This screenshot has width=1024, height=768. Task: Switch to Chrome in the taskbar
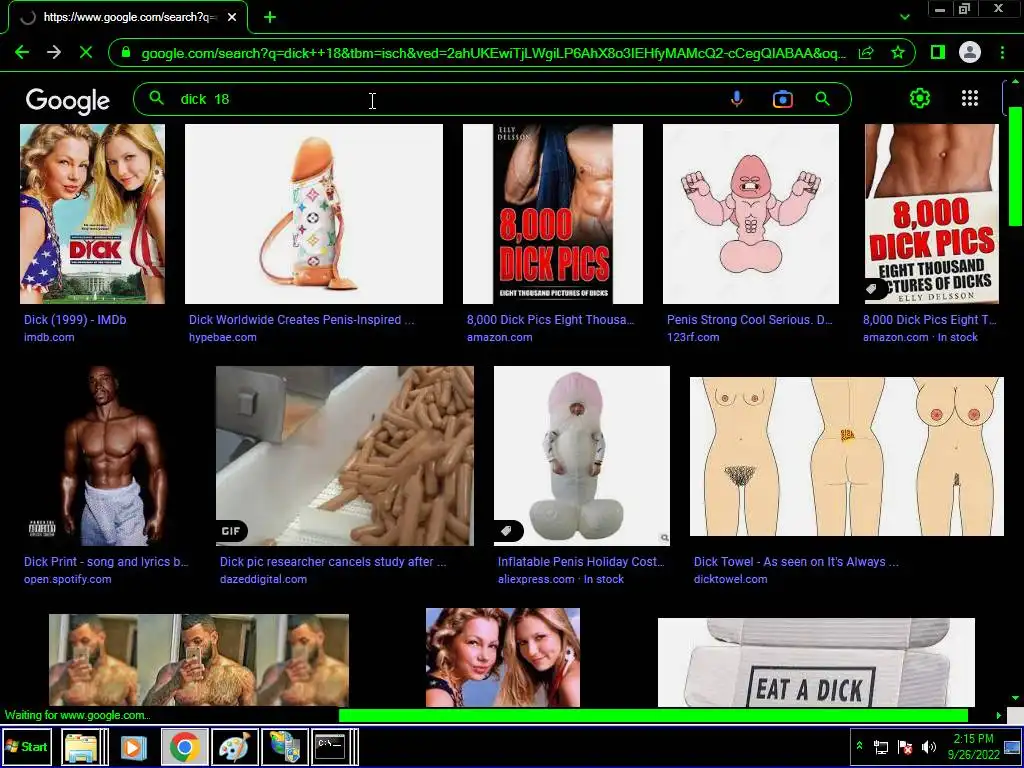185,746
